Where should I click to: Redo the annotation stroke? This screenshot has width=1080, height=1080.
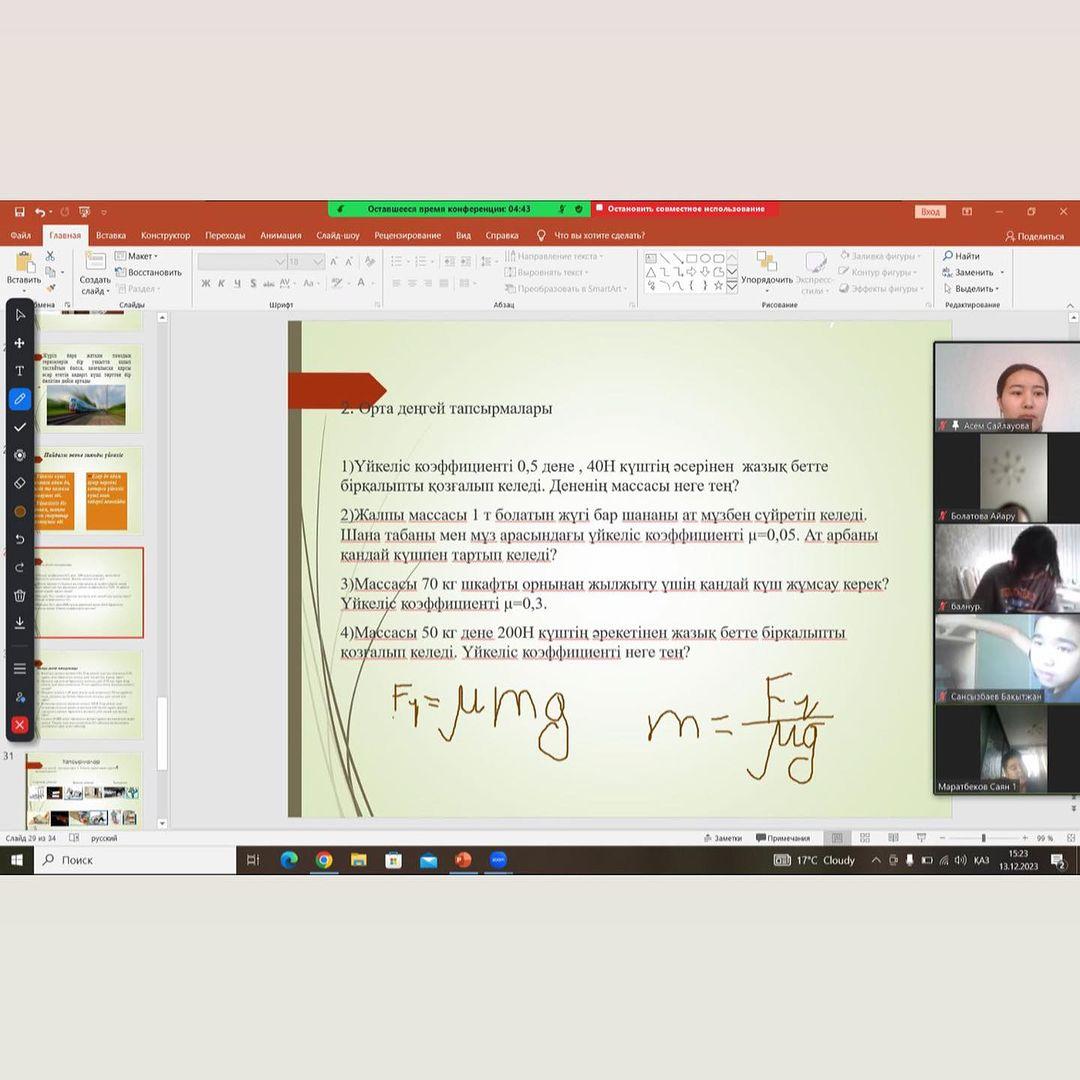point(20,567)
